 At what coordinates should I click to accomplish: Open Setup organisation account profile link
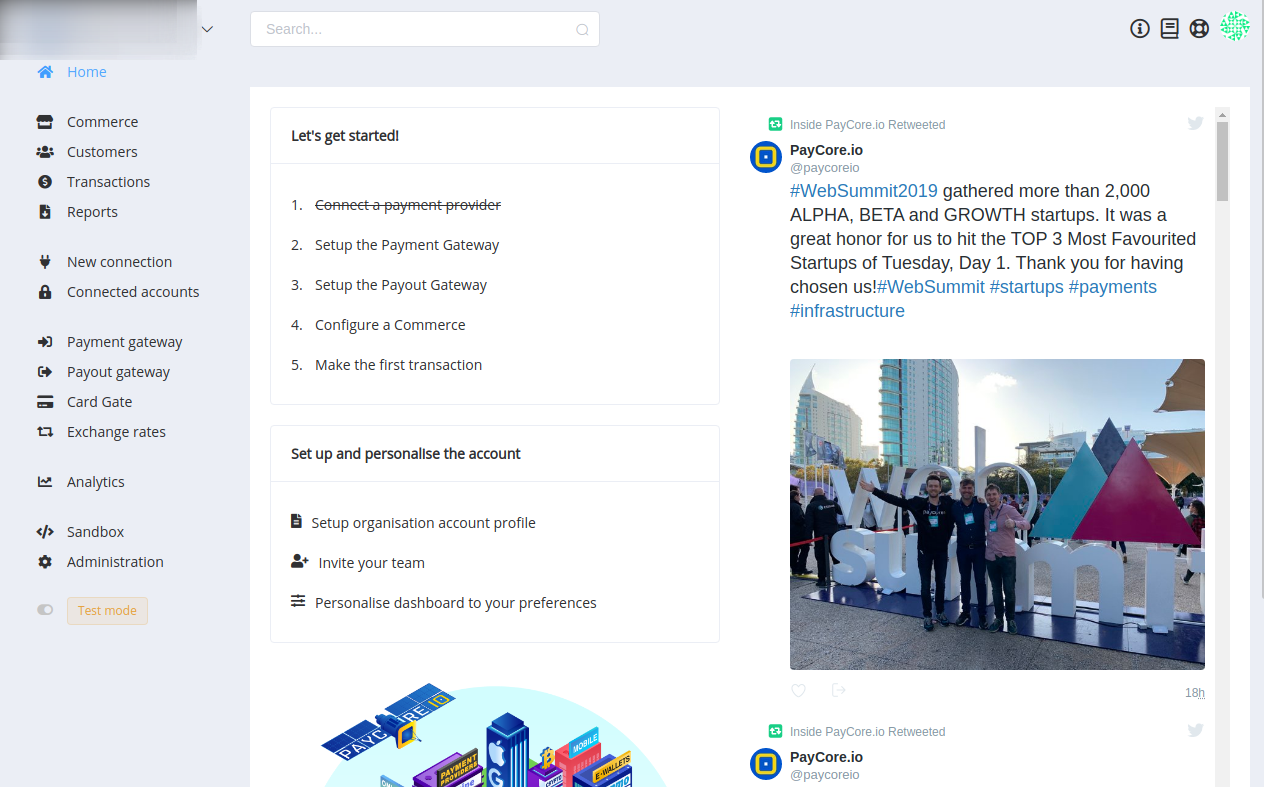424,523
